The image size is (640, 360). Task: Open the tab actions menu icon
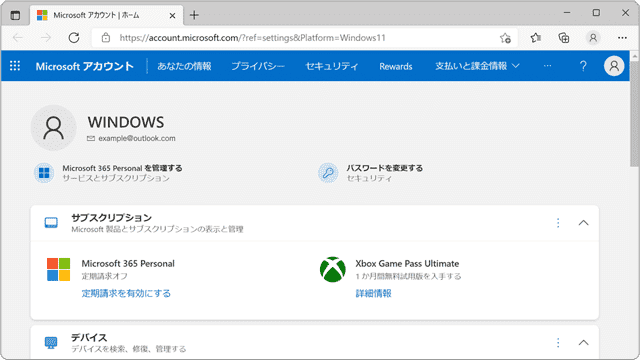tap(15, 16)
